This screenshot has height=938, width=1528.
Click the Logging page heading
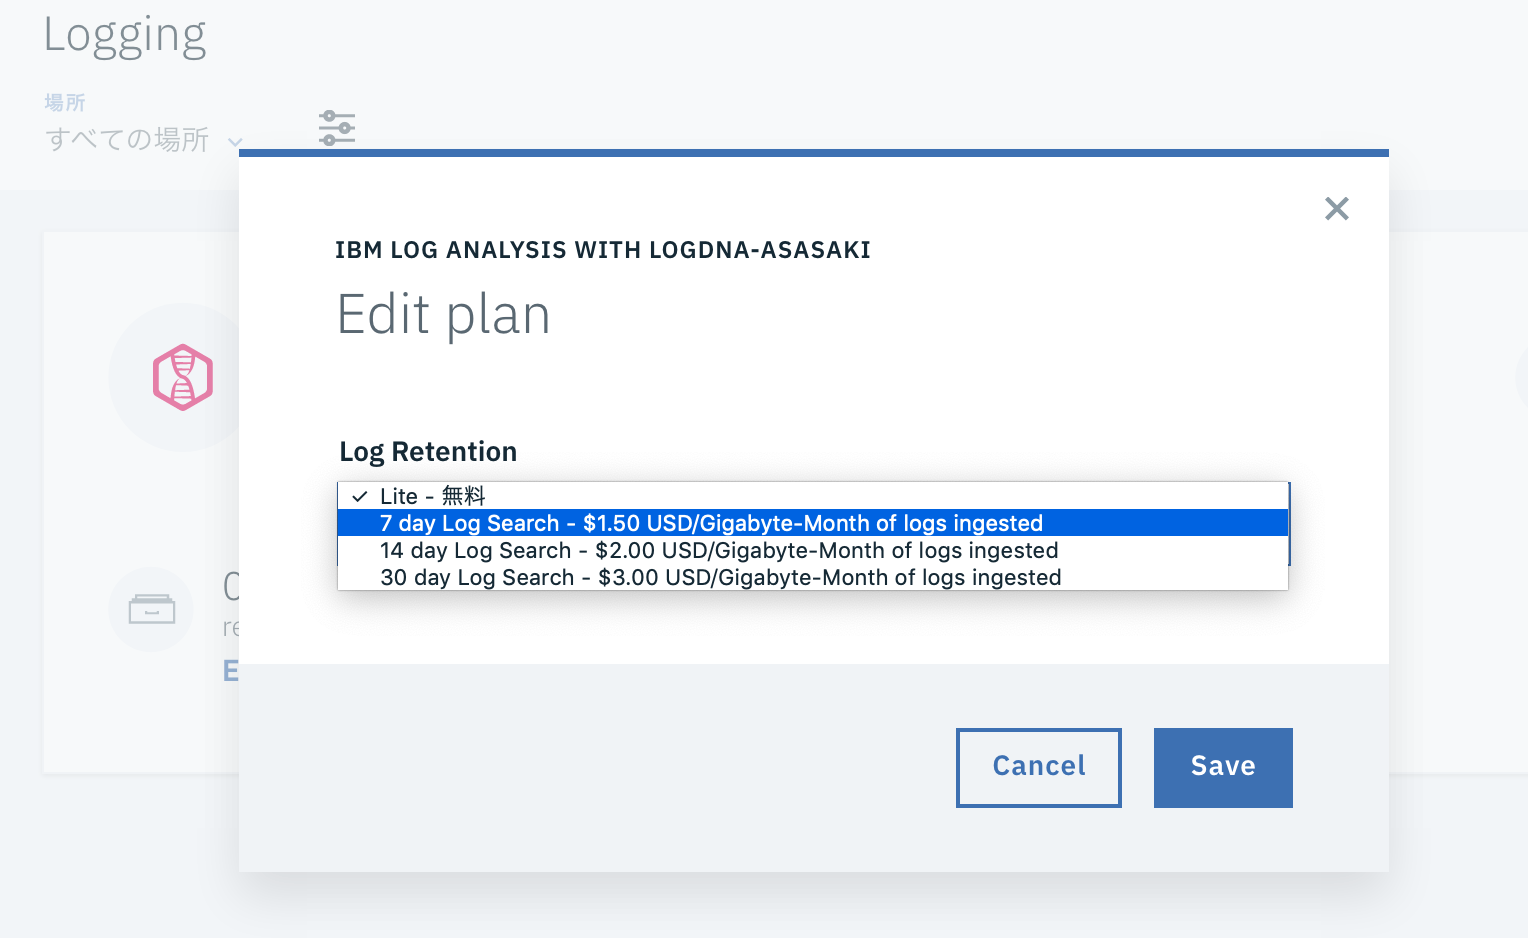coord(125,34)
